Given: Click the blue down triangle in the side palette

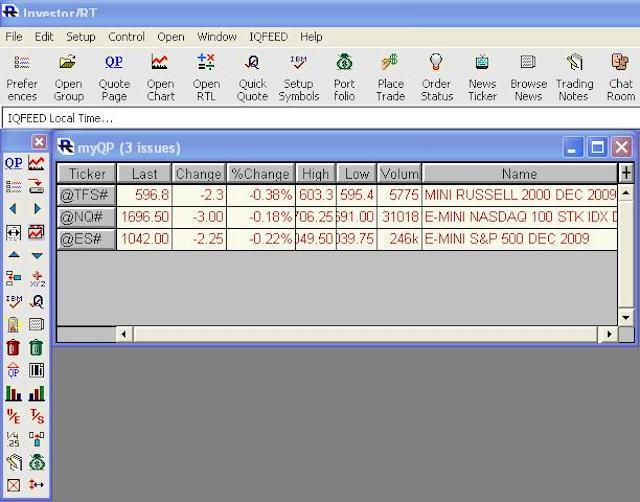Looking at the screenshot, I should [x=37, y=255].
